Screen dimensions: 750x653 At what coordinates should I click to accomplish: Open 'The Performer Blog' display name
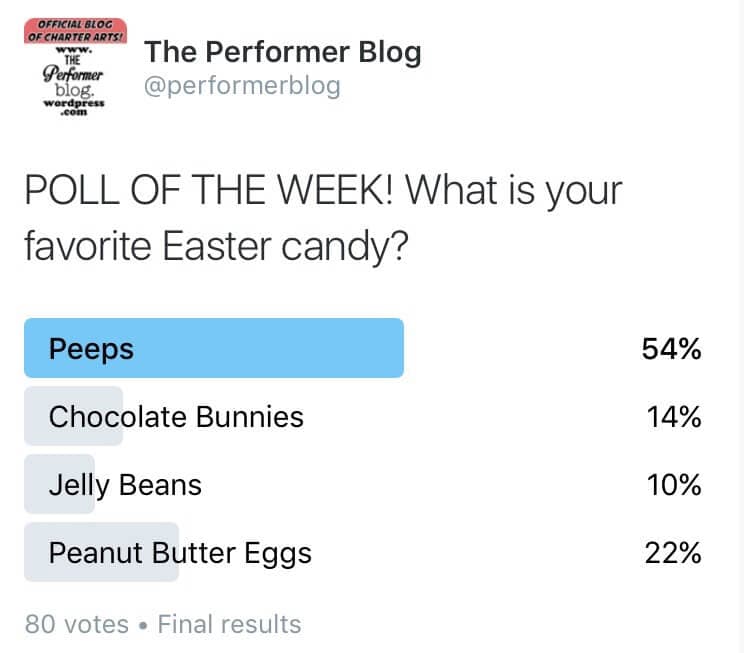[x=282, y=51]
